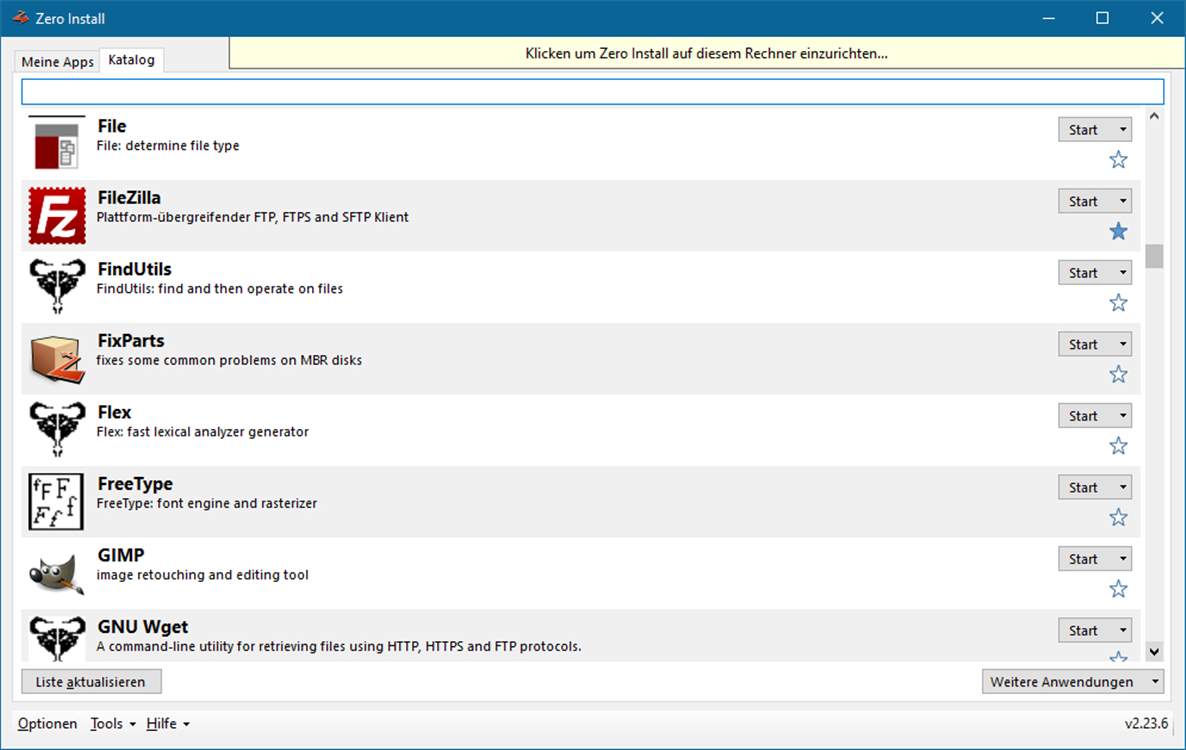The width and height of the screenshot is (1186, 750).
Task: Click the FindUtils GNU head icon
Action: [57, 287]
